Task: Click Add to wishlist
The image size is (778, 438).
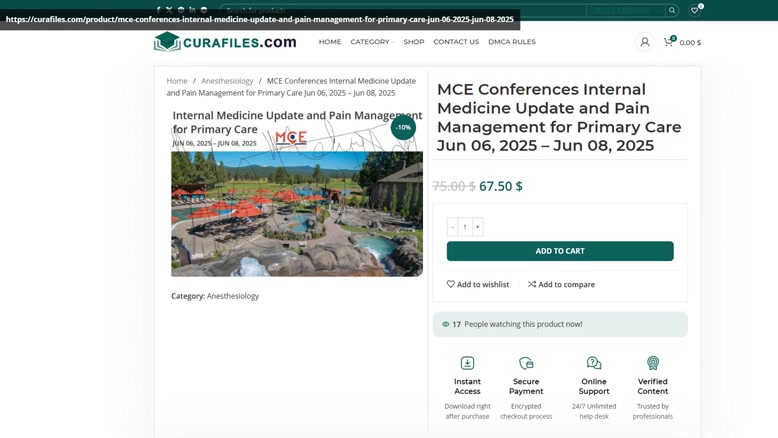Action: [478, 284]
